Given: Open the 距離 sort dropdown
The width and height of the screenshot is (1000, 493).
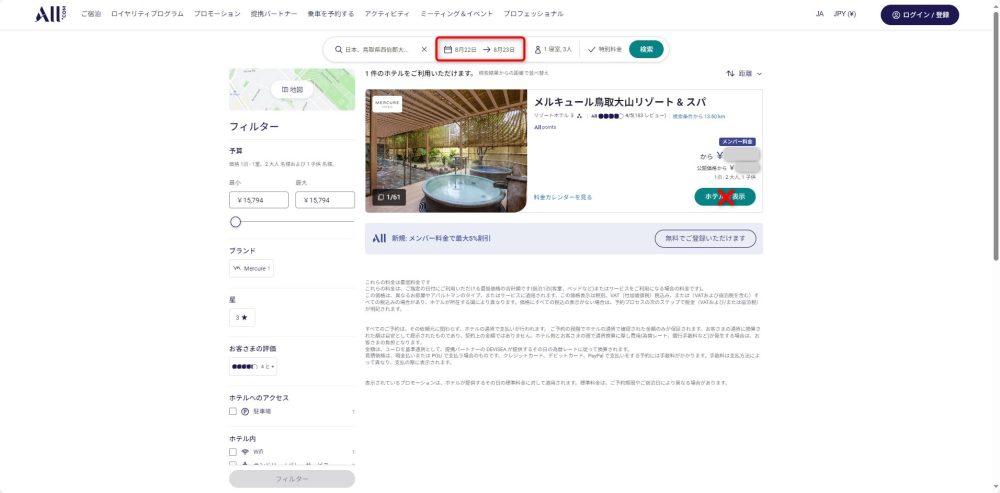Looking at the screenshot, I should click(x=750, y=74).
